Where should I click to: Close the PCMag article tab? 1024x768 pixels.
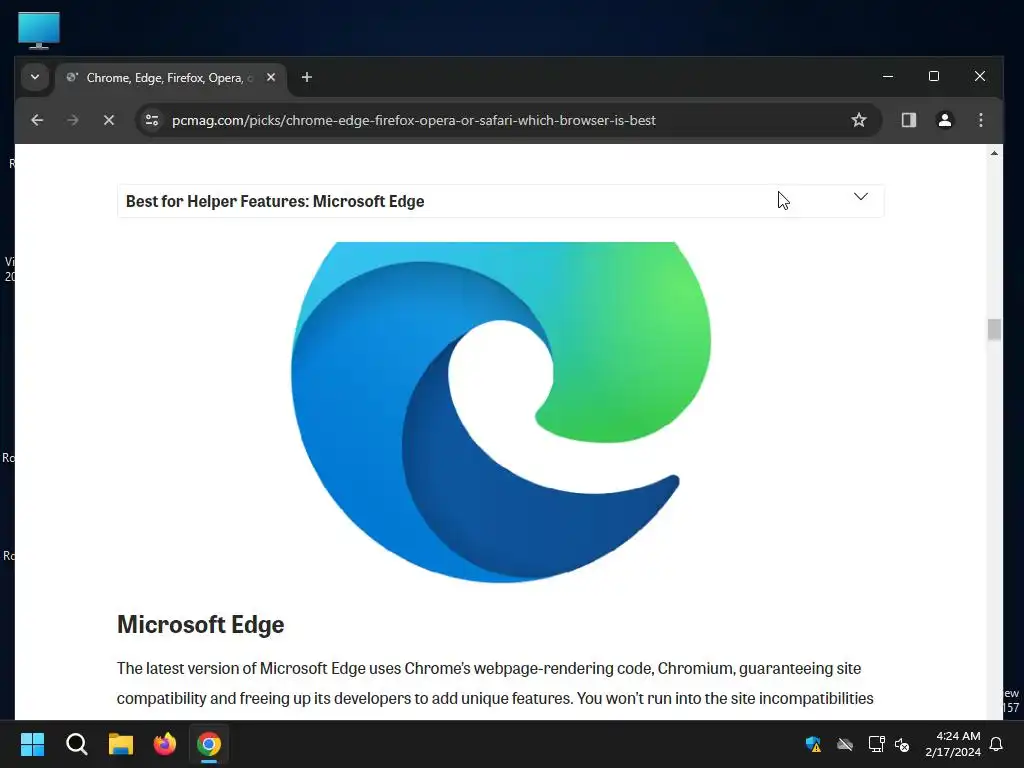(x=271, y=77)
